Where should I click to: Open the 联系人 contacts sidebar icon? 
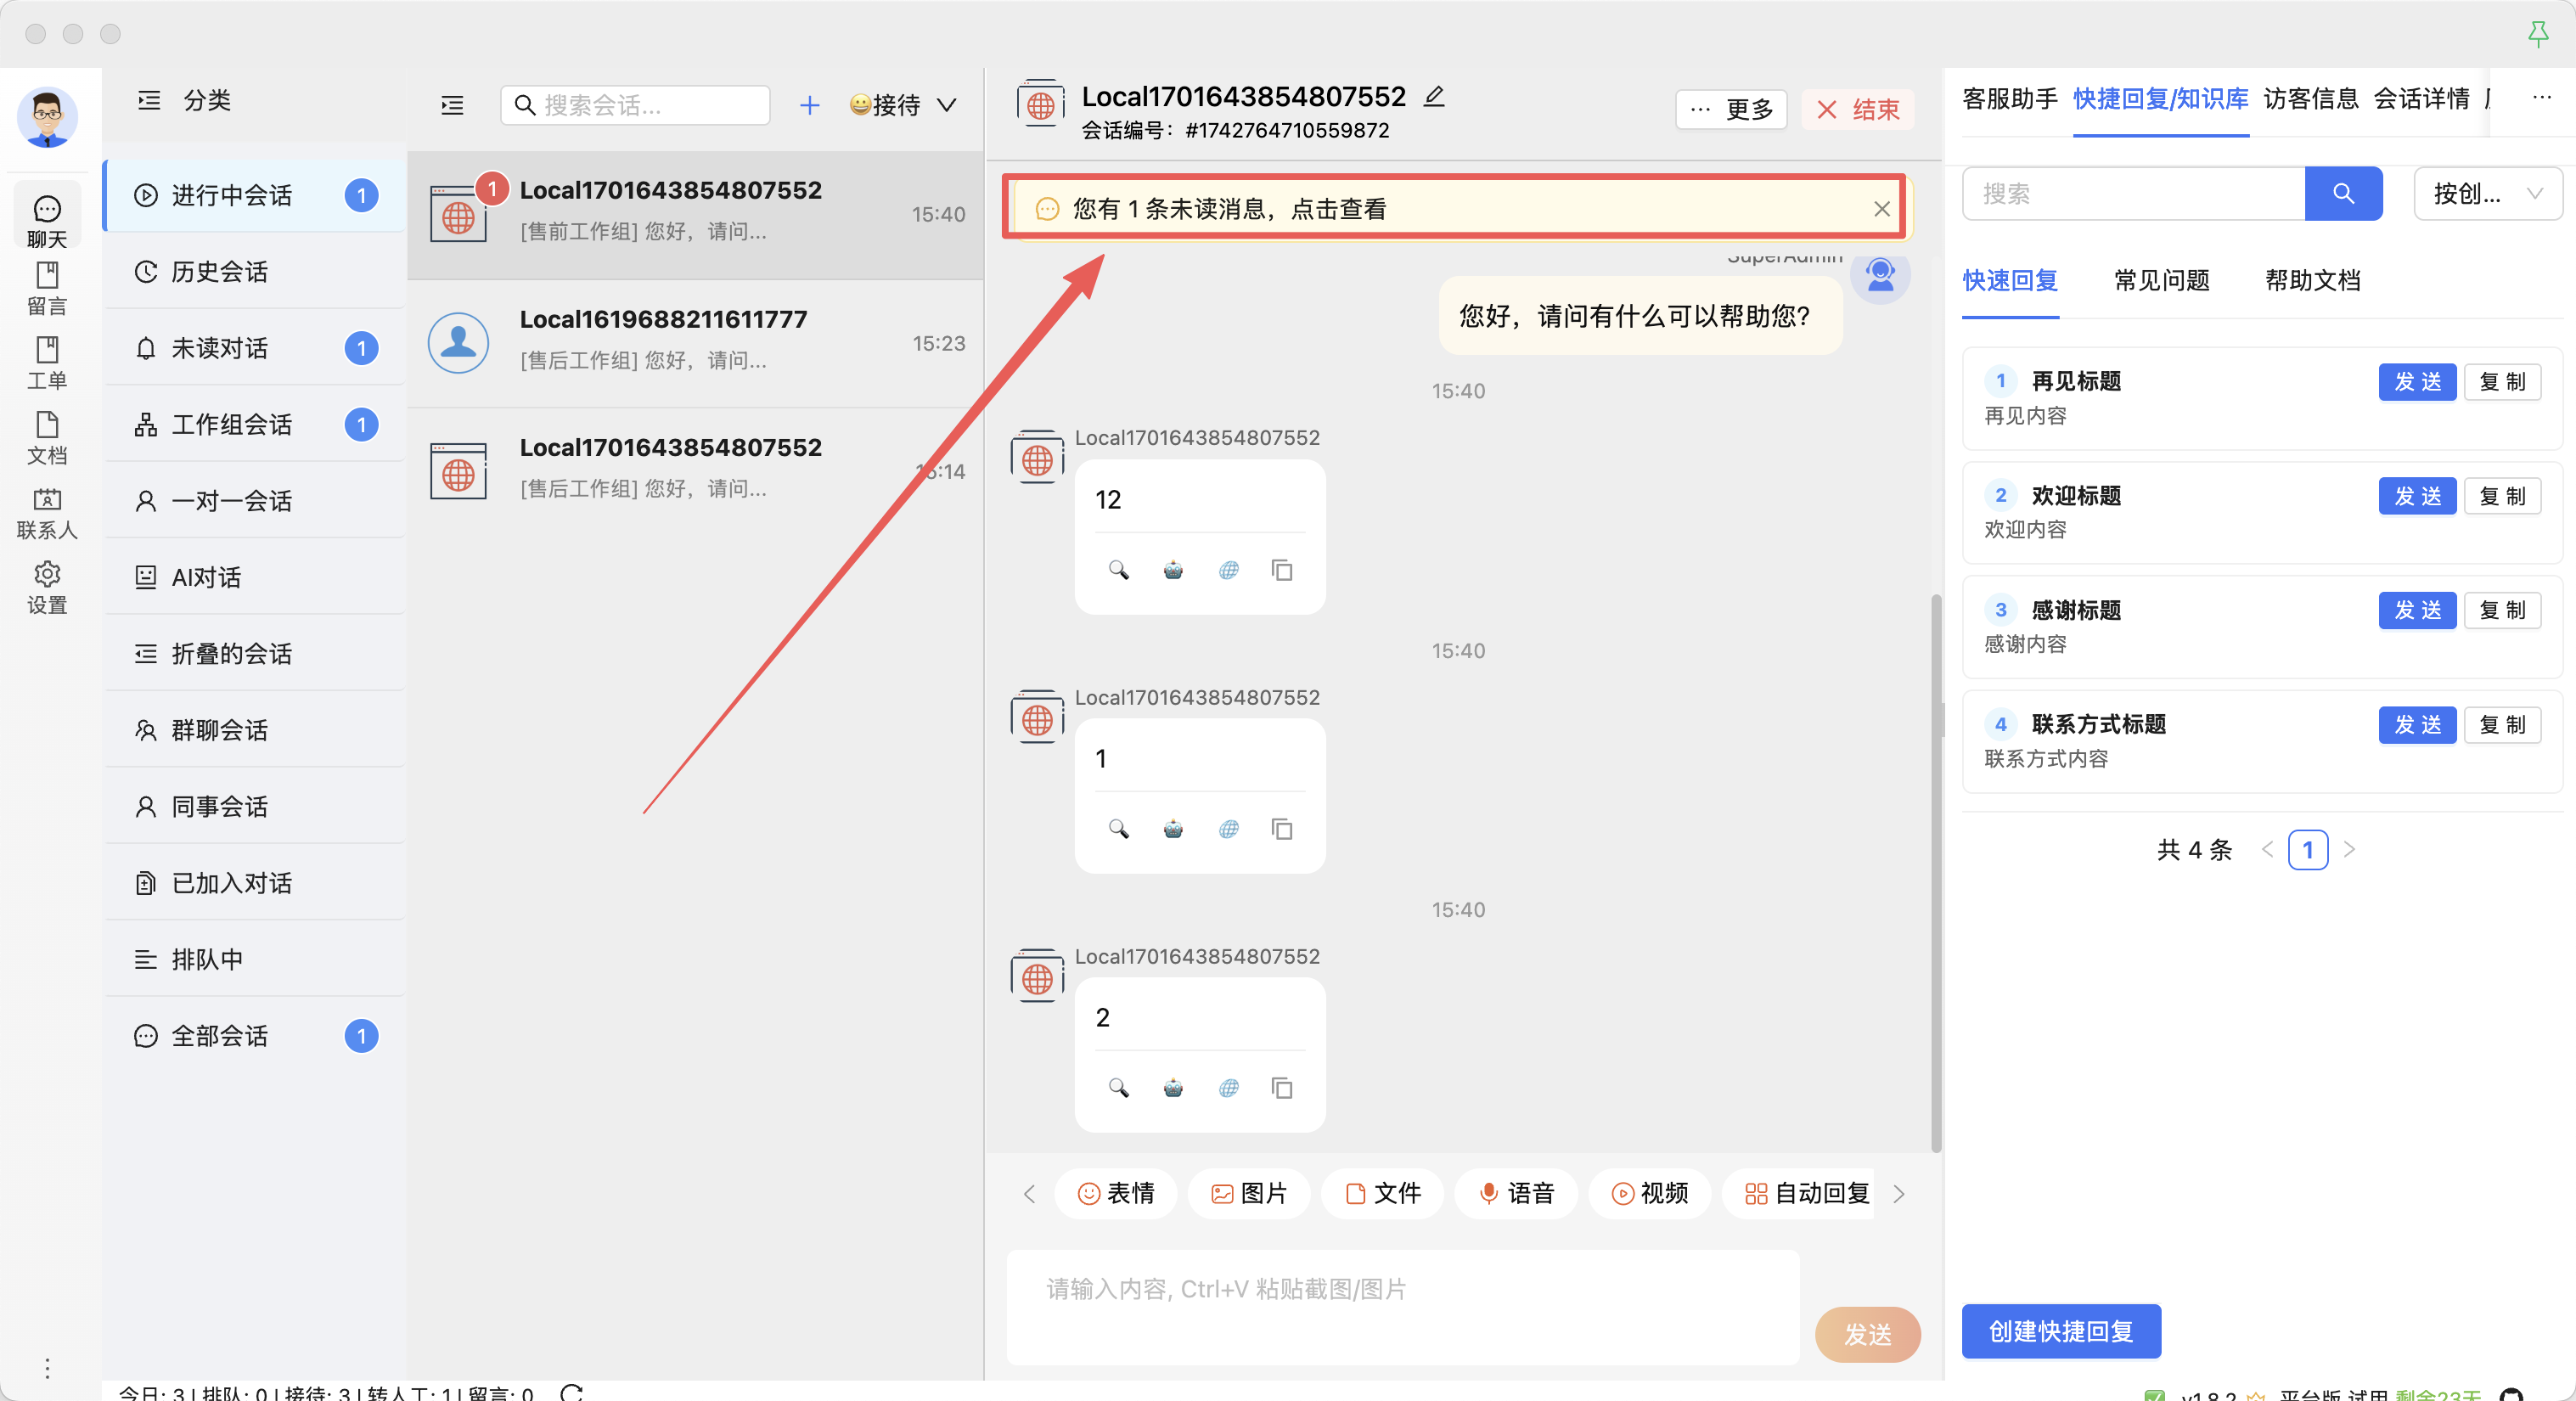pos(46,512)
